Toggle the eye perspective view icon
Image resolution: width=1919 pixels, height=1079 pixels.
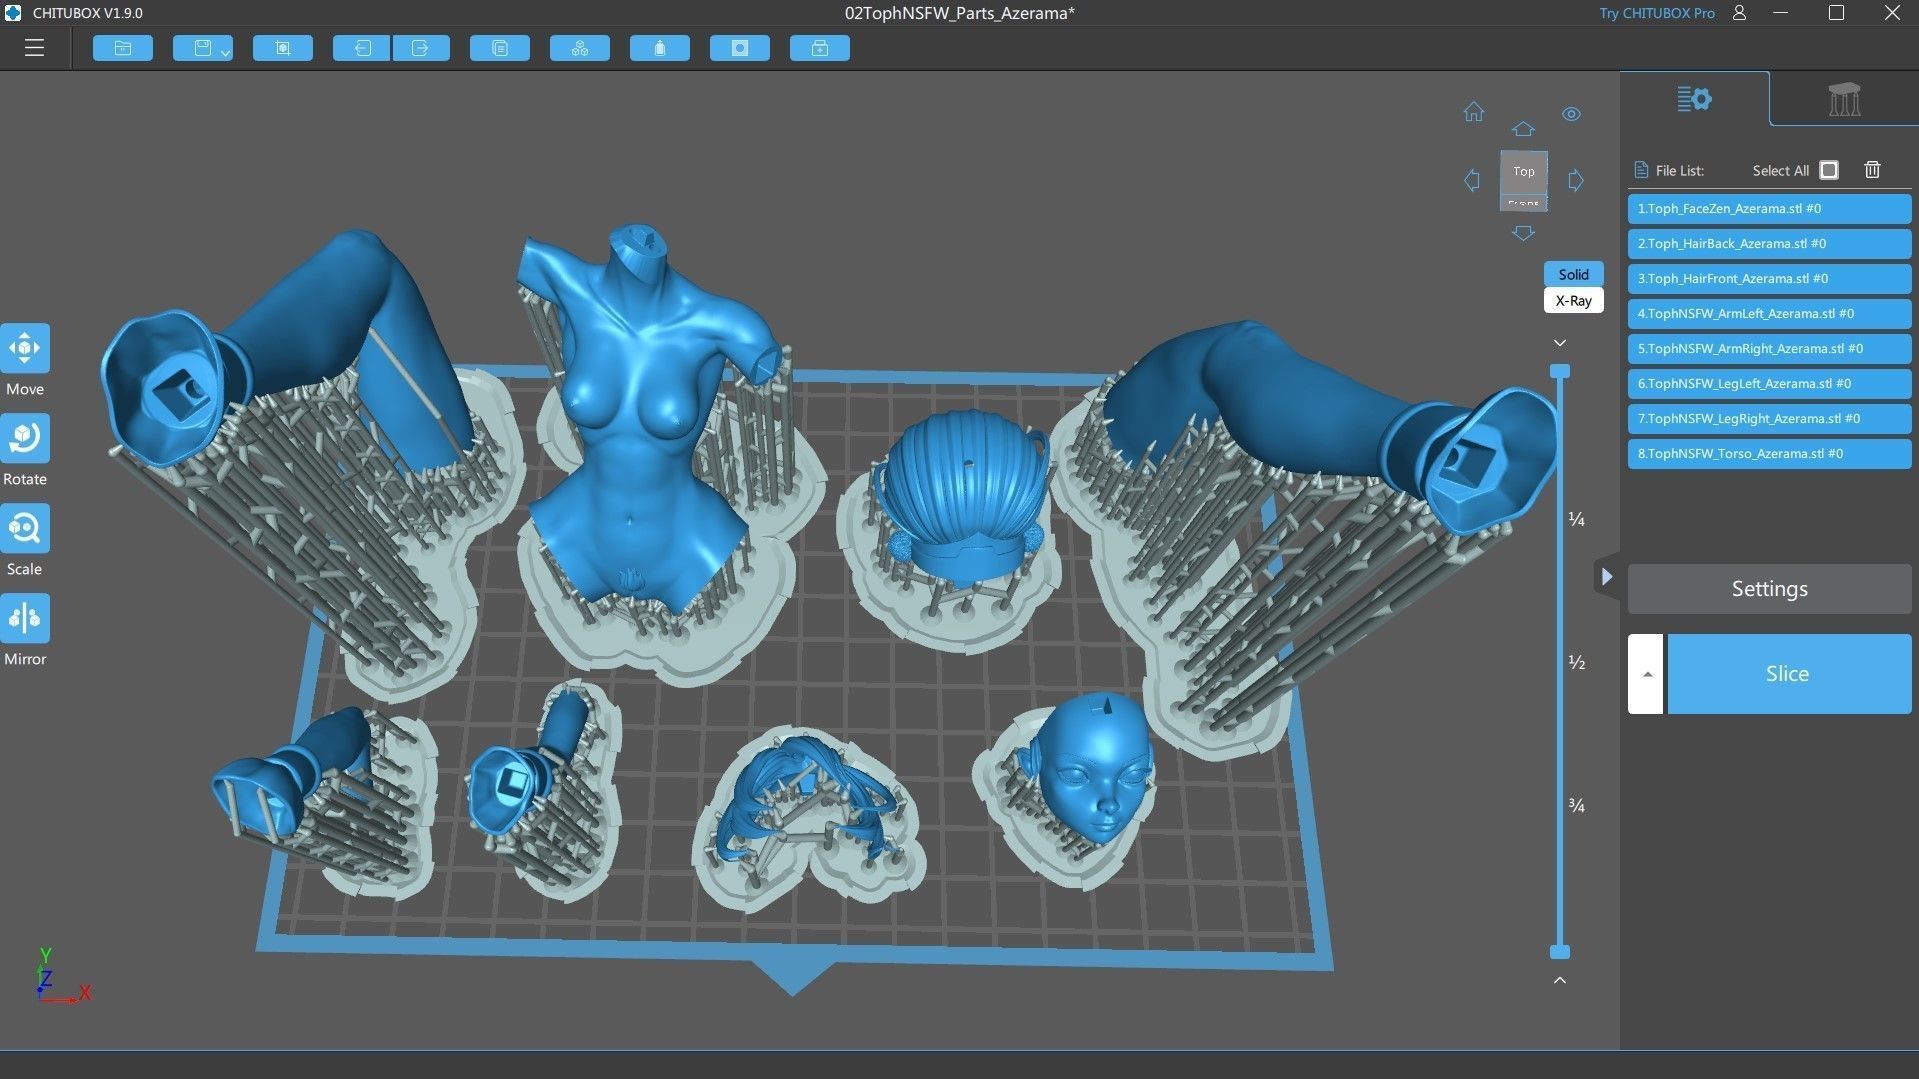pyautogui.click(x=1572, y=114)
